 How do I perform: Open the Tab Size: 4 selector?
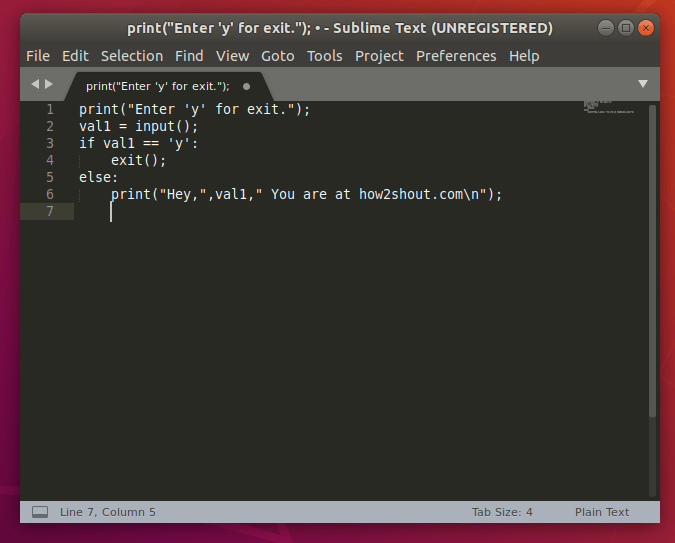[x=502, y=512]
